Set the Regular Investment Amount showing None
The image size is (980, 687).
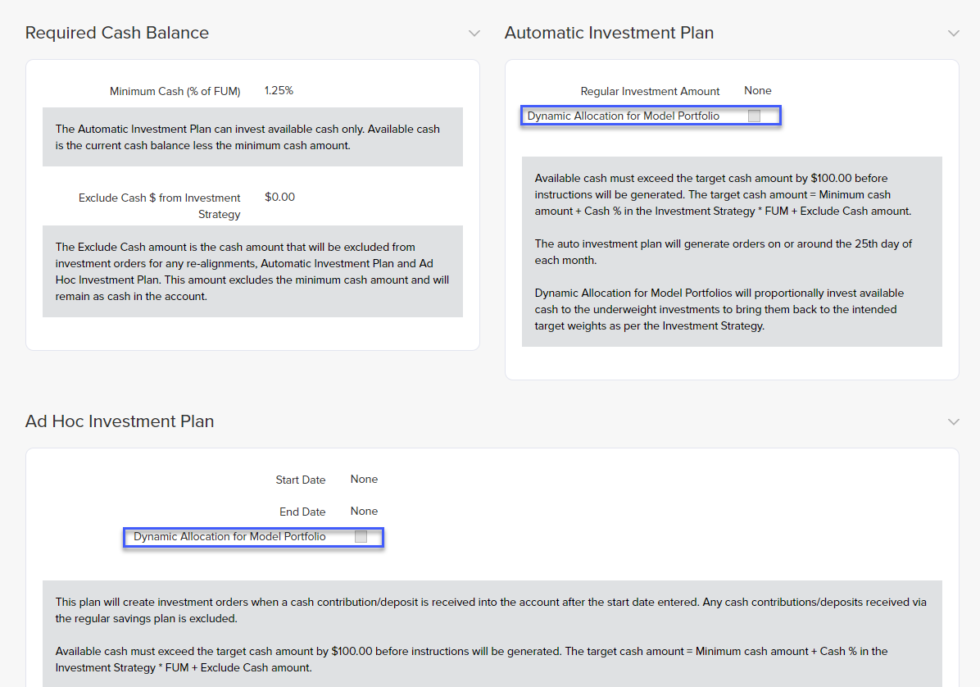[x=757, y=91]
